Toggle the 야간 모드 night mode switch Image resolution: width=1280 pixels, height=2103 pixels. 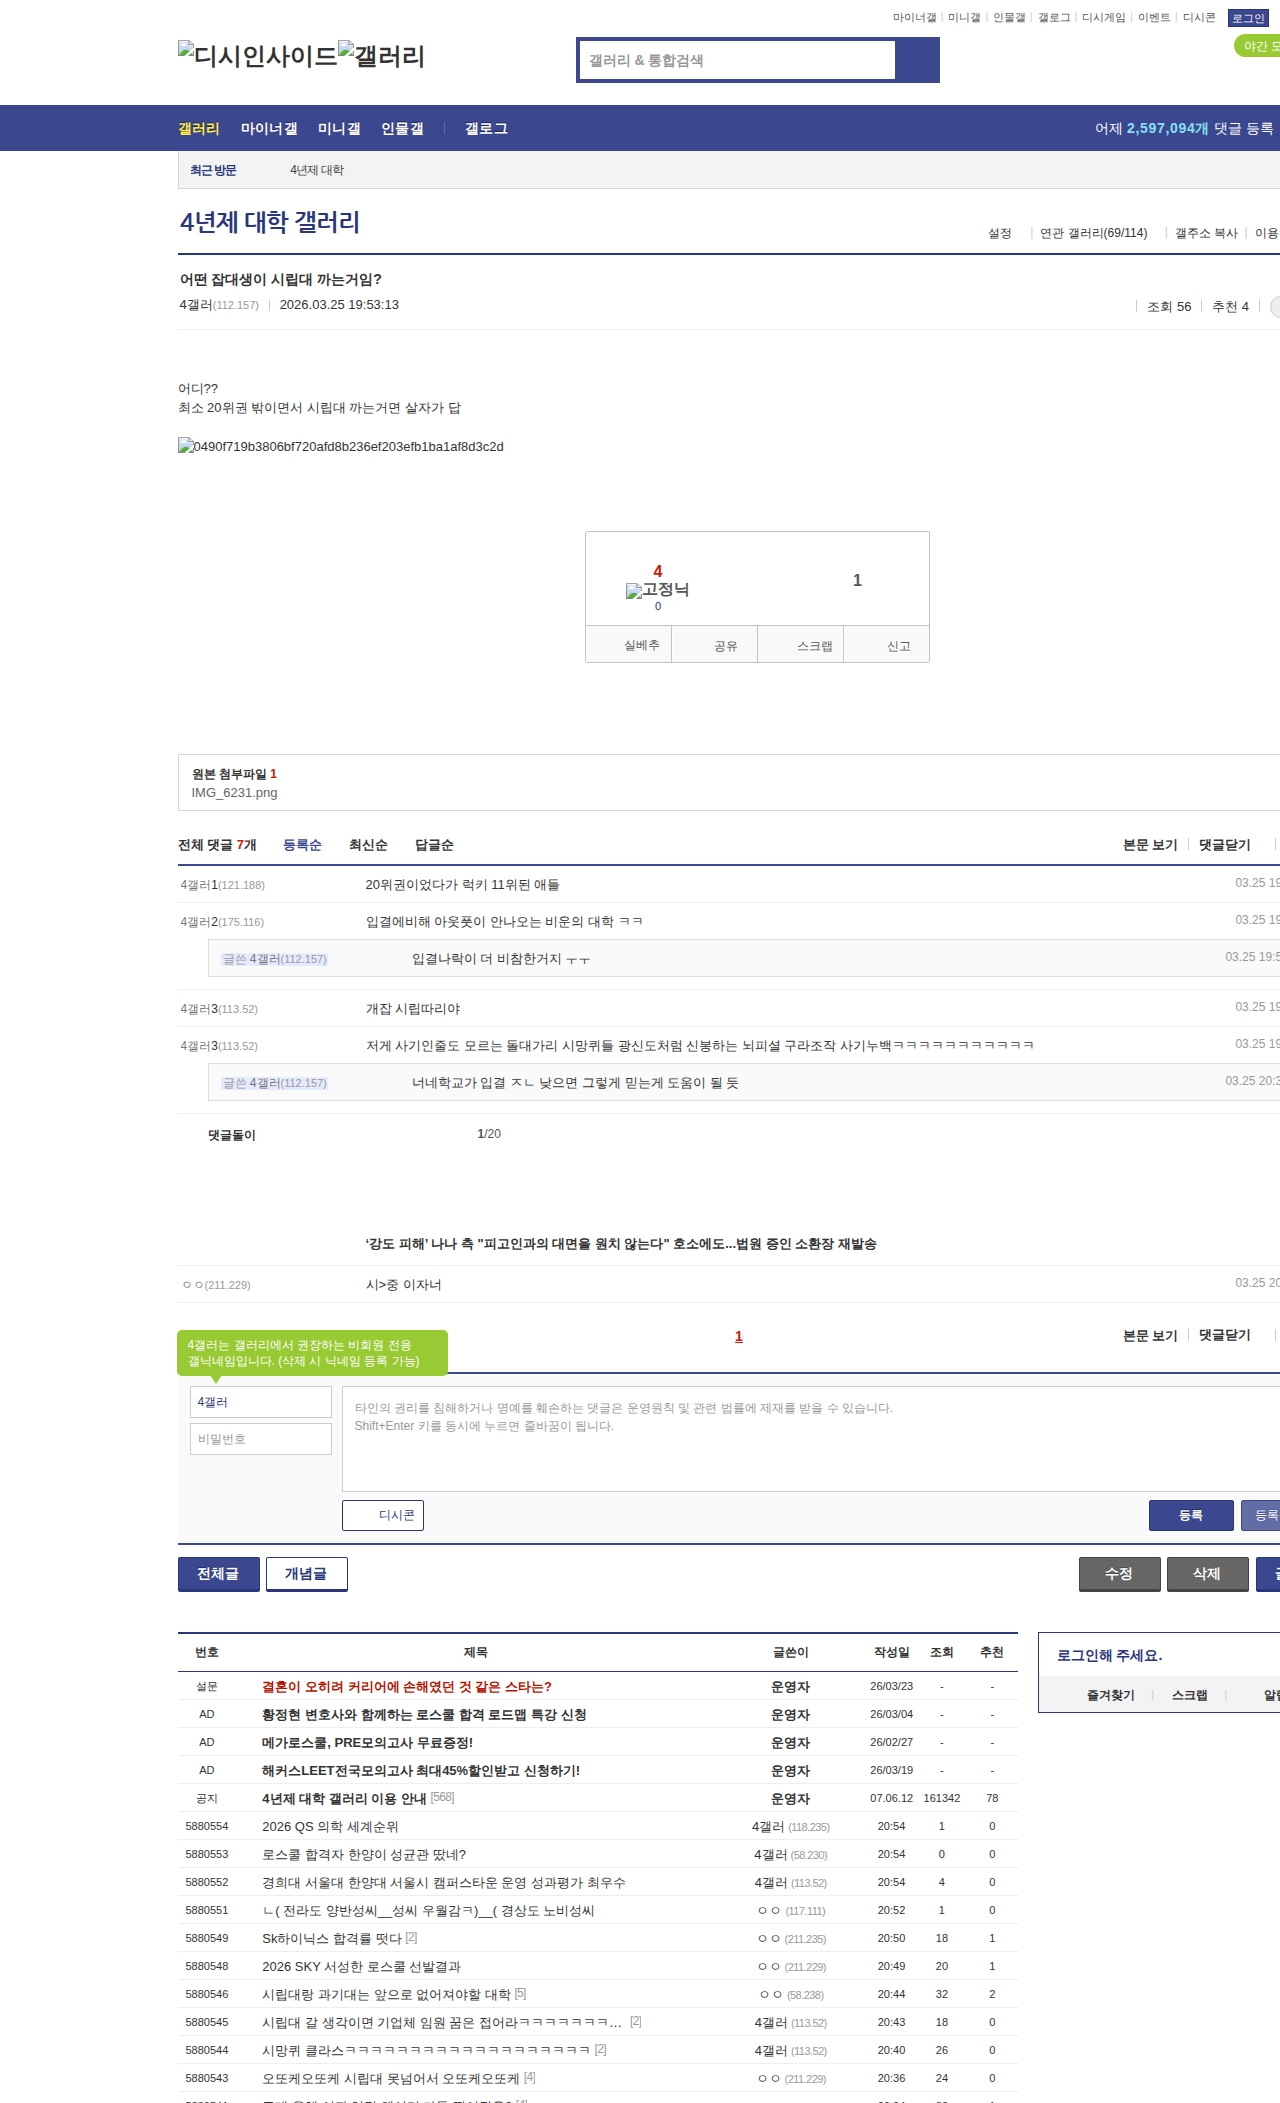point(1258,46)
